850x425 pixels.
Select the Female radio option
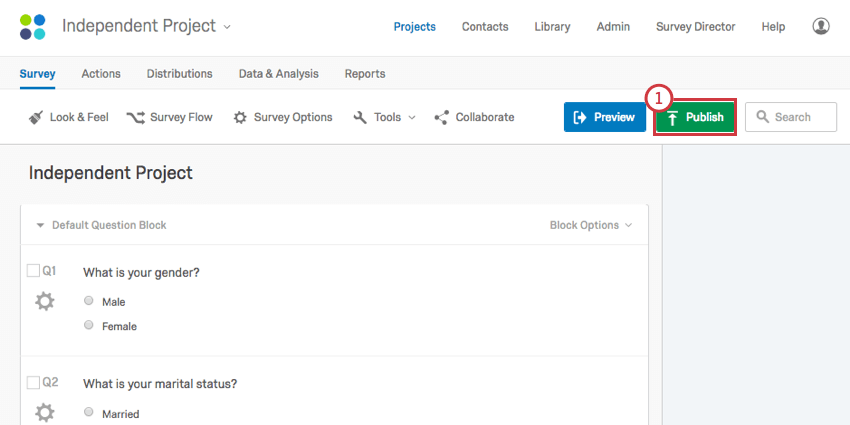pyautogui.click(x=89, y=326)
